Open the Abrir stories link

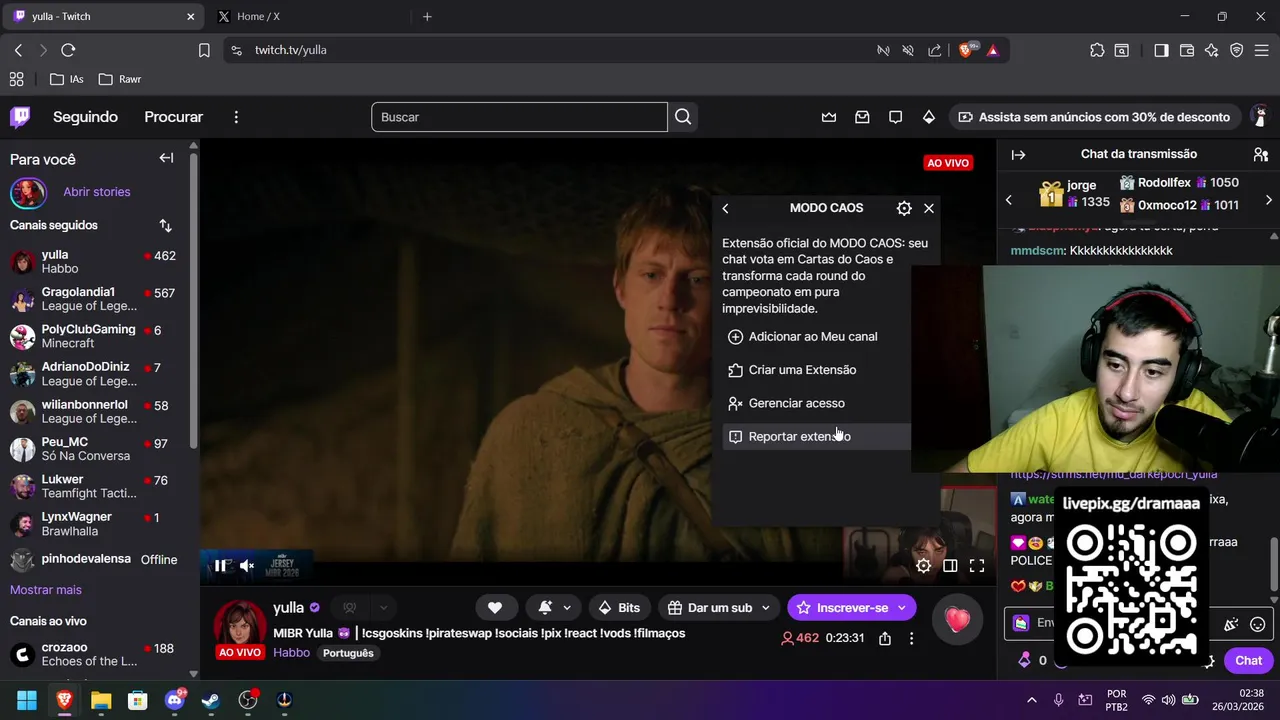click(97, 192)
